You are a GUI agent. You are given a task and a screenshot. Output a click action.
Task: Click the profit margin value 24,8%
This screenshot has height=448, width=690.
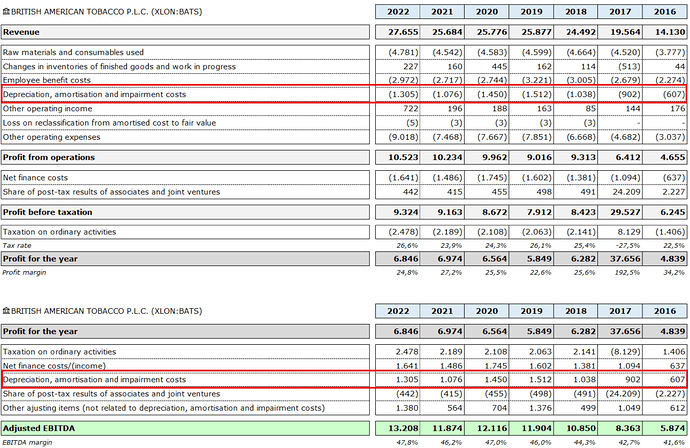pyautogui.click(x=407, y=272)
